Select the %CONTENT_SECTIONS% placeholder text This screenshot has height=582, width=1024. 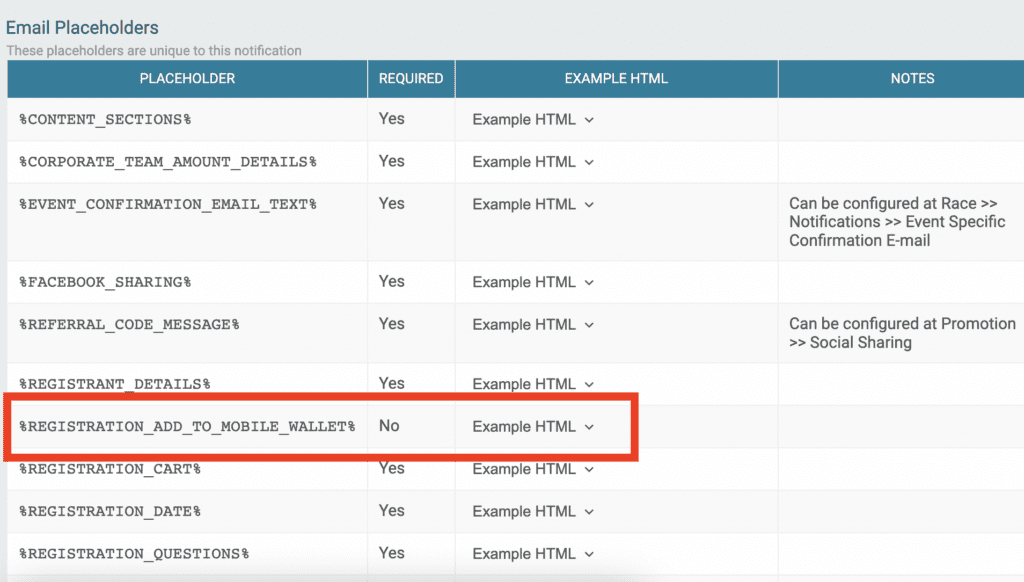pos(105,120)
